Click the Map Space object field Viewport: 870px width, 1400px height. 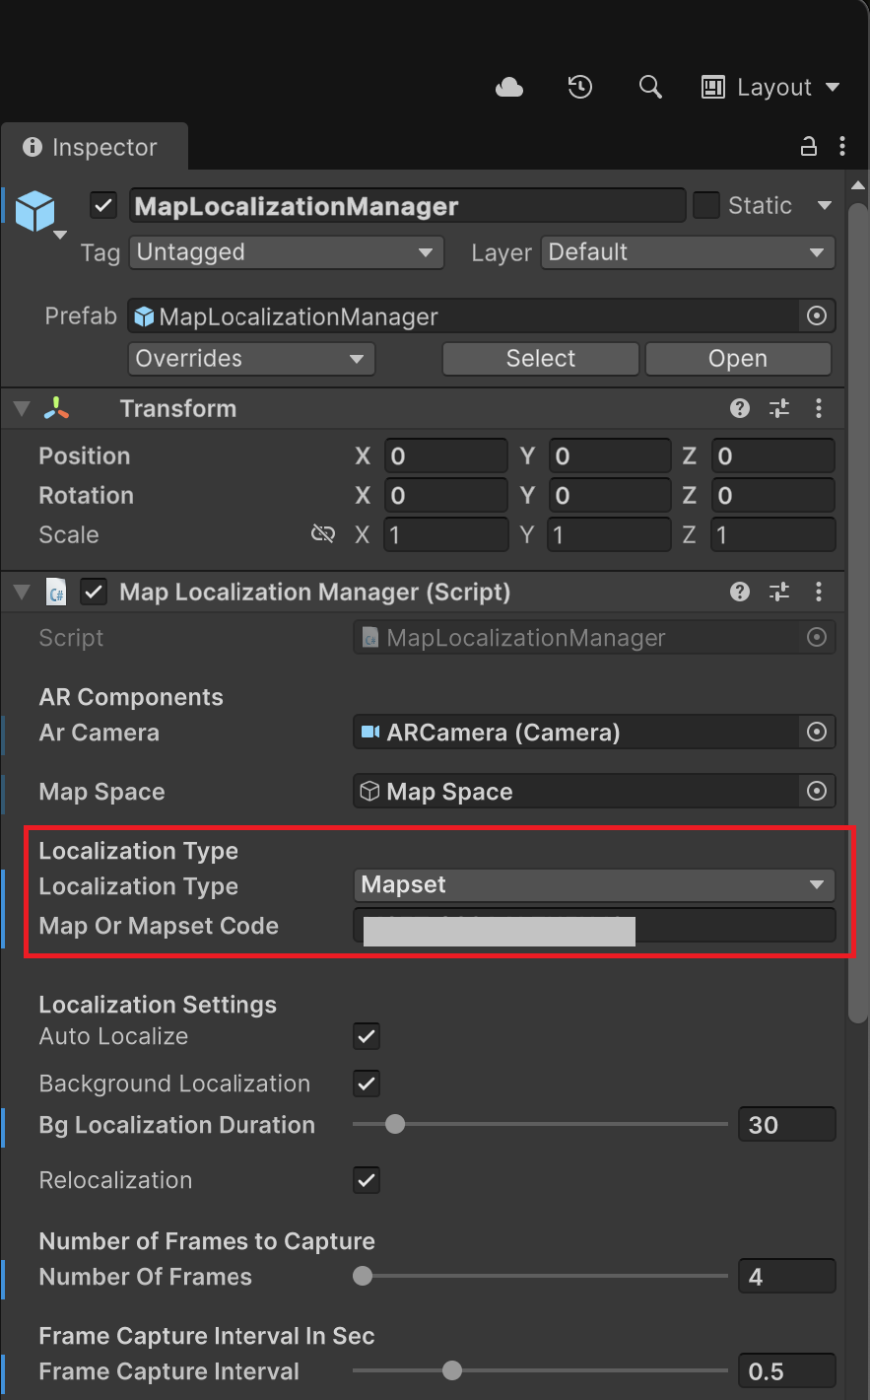[x=576, y=792]
